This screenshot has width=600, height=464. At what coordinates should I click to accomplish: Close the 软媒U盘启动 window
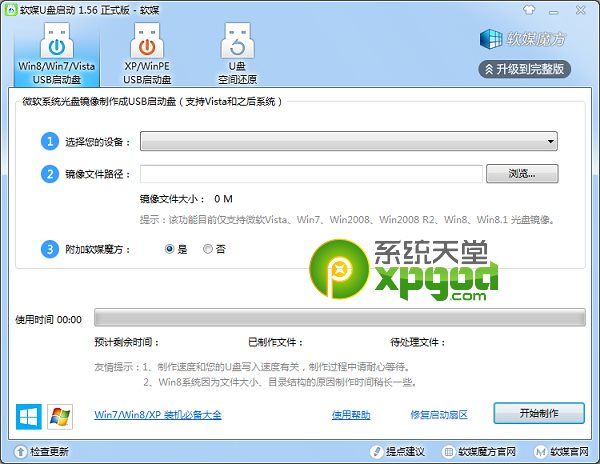(580, 10)
